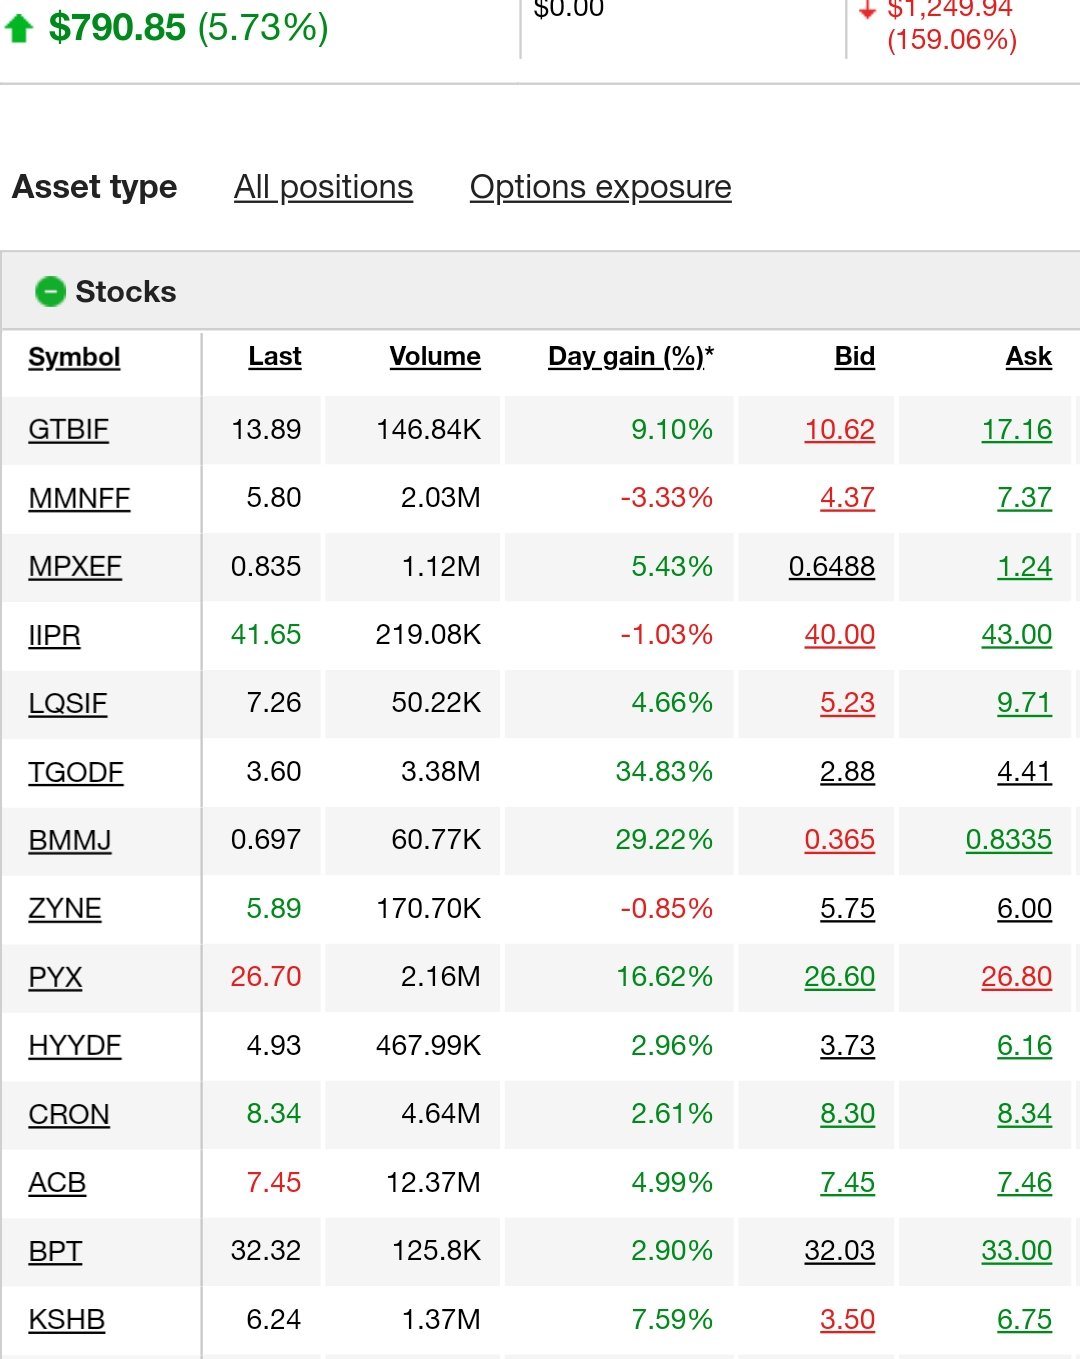Click ZYNE ask price 6.00

click(1025, 908)
